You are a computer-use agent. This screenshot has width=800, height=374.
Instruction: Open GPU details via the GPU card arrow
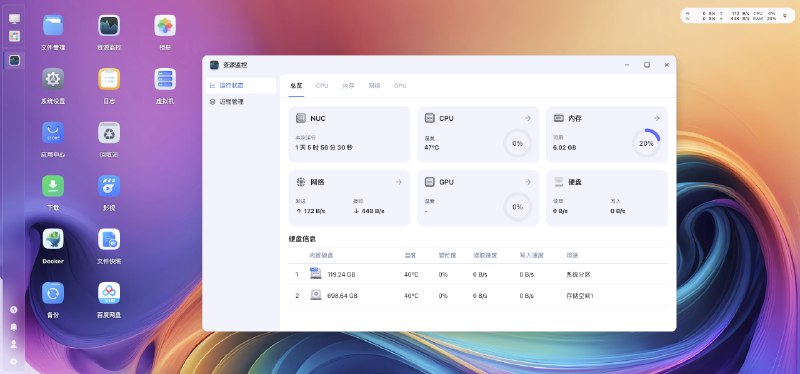click(x=528, y=182)
